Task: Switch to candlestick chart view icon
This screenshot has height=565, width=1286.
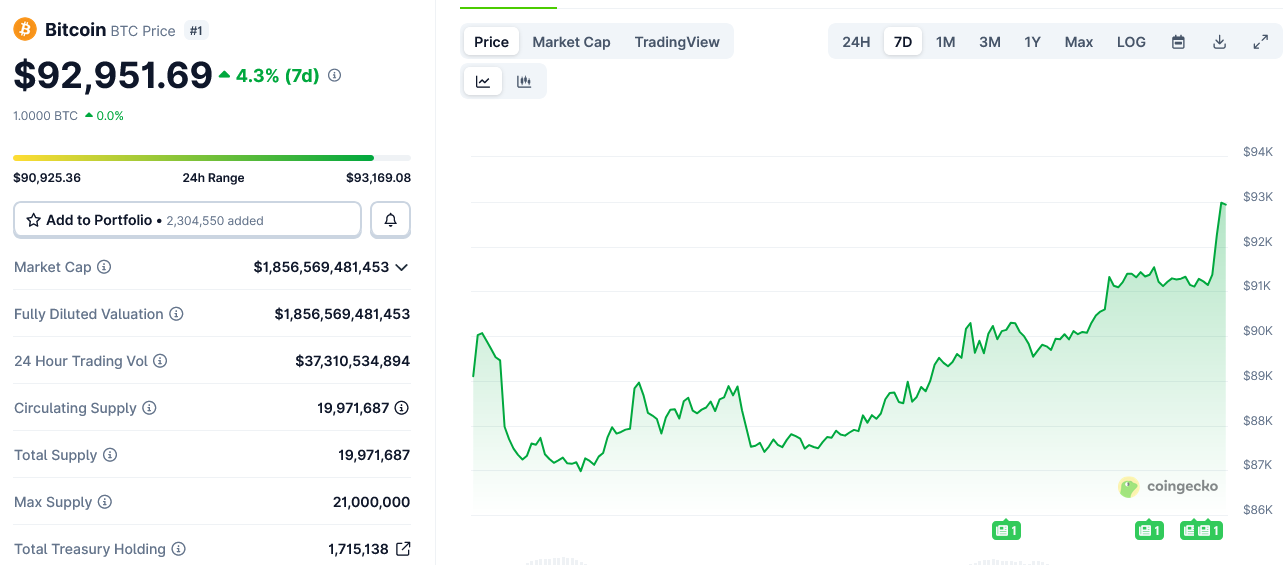Action: [524, 82]
